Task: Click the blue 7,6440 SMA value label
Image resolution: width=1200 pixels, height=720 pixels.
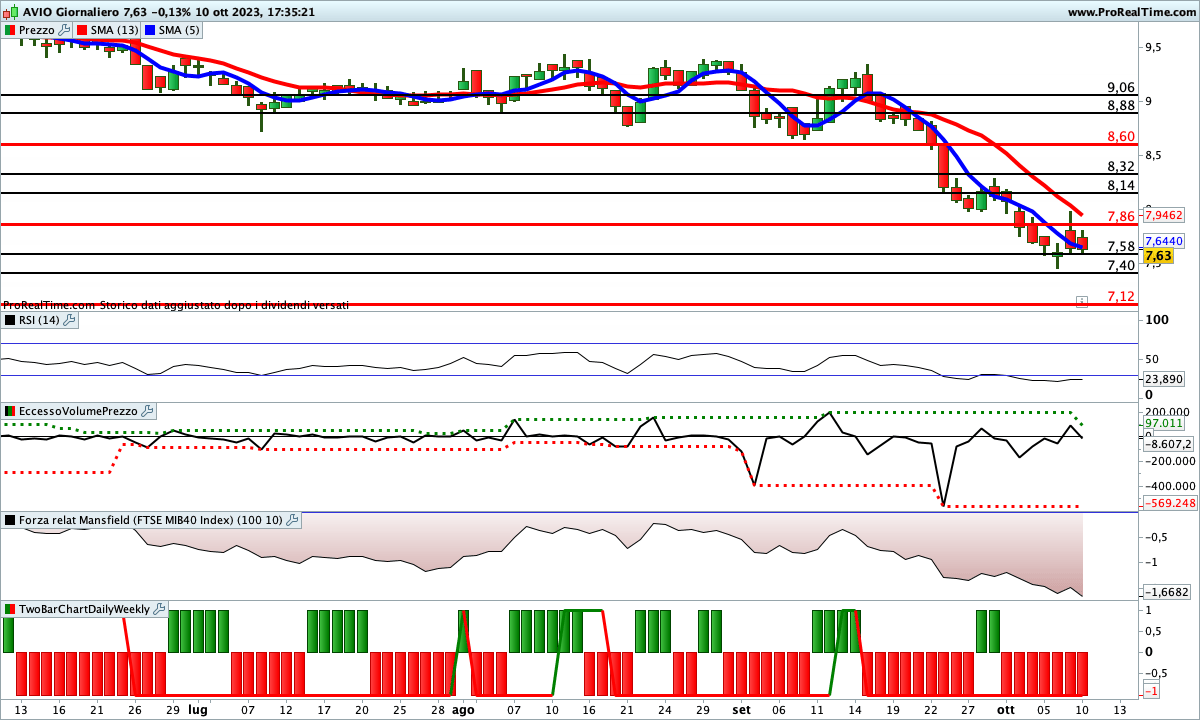Action: (1163, 241)
